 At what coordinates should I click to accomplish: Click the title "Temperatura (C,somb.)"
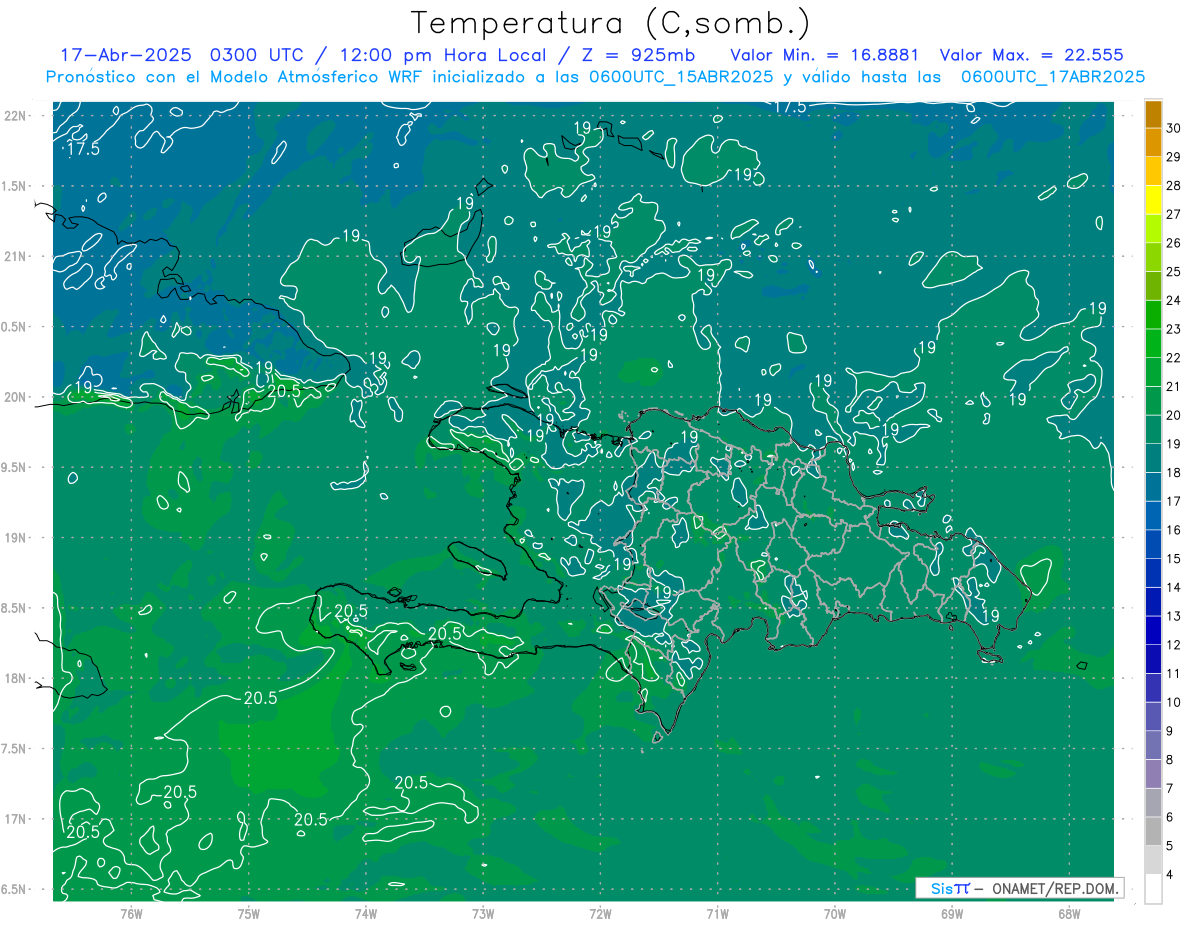[610, 23]
